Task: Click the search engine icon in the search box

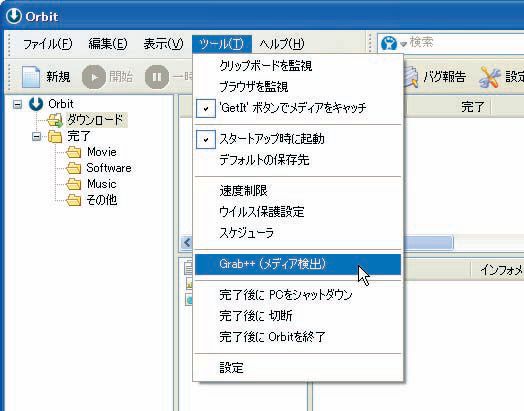Action: 389,43
